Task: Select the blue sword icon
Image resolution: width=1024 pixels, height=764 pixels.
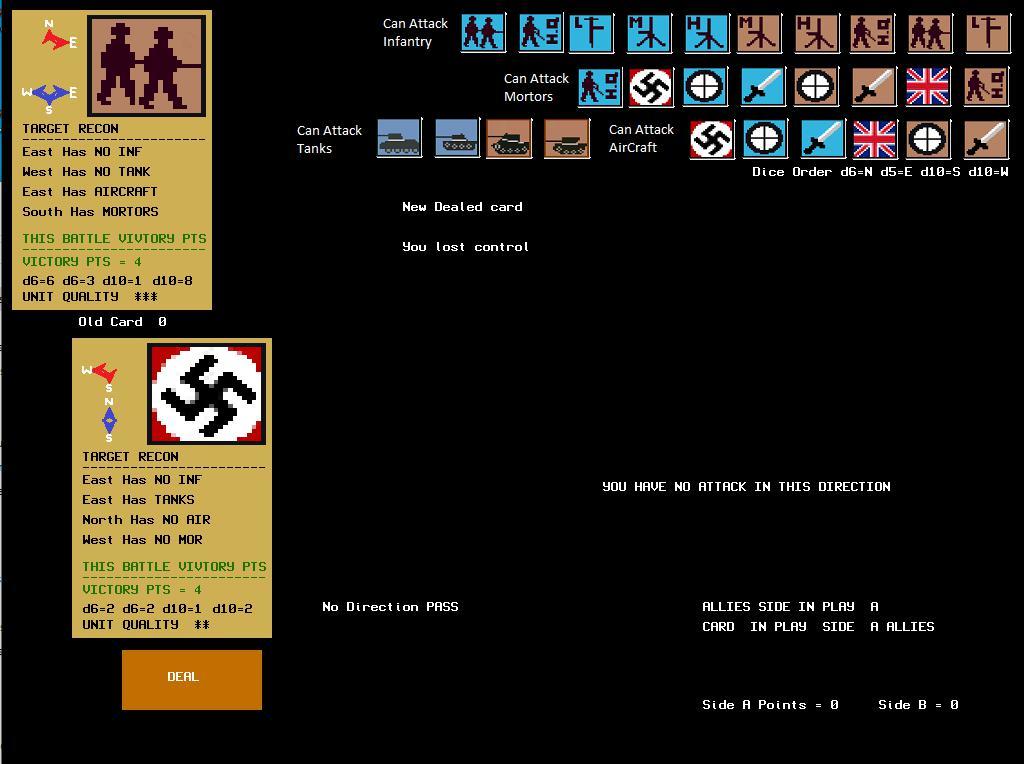Action: (762, 87)
